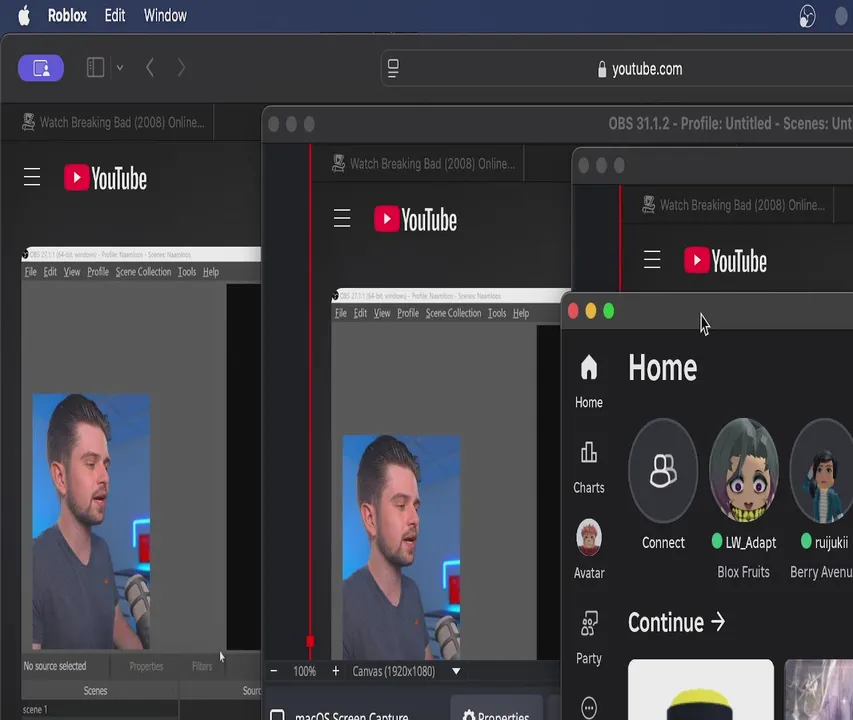The width and height of the screenshot is (853, 720).
Task: Select the macOS Screen Capture source
Action: (351, 716)
